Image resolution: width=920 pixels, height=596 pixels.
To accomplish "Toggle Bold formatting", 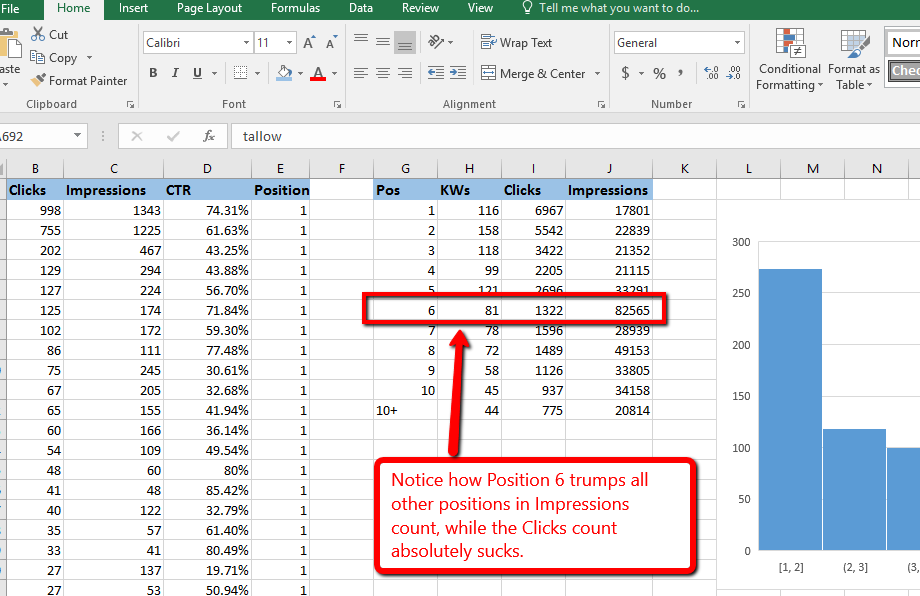I will tap(153, 73).
